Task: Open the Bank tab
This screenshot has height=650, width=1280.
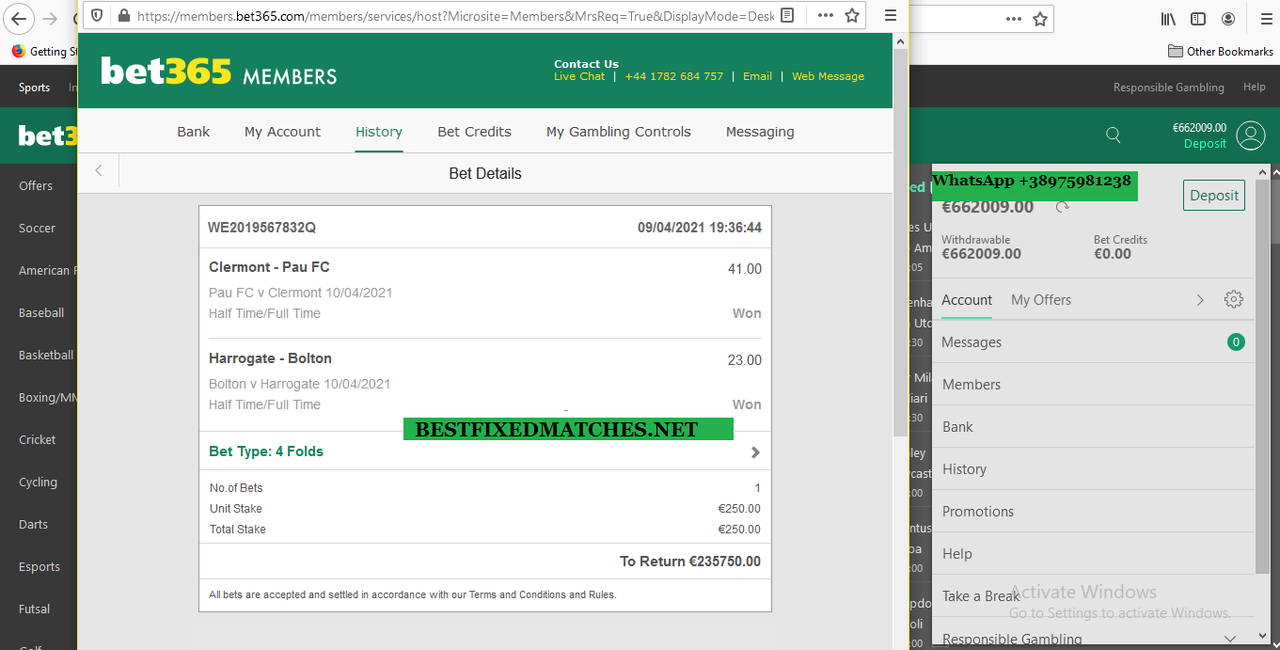Action: coord(194,131)
